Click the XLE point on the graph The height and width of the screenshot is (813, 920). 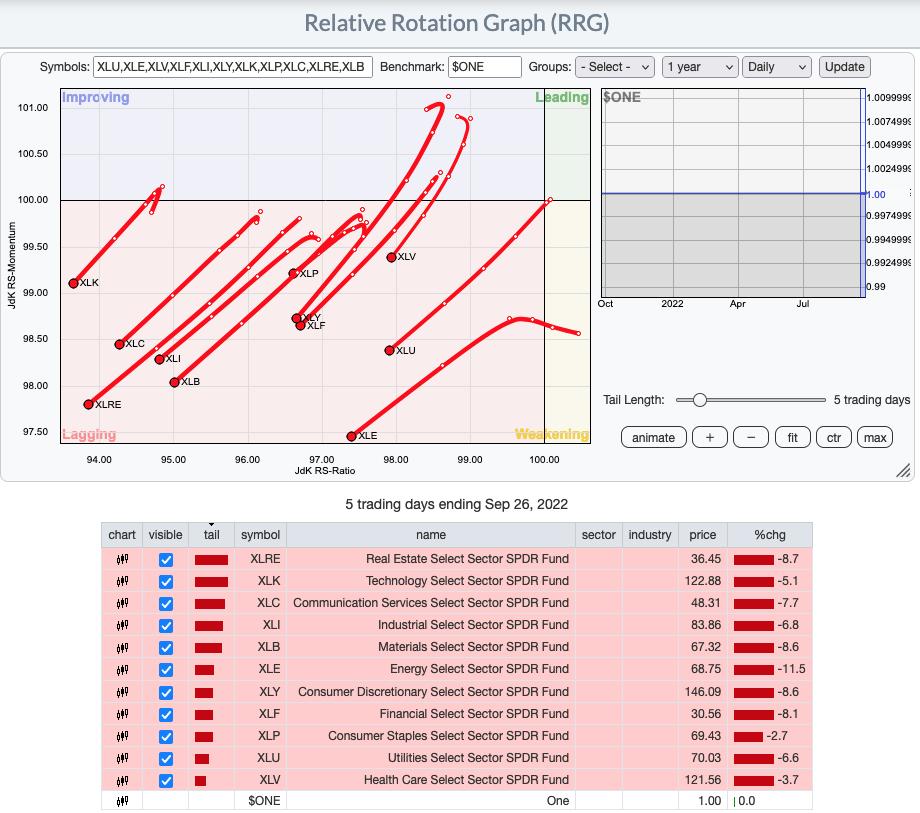click(351, 436)
